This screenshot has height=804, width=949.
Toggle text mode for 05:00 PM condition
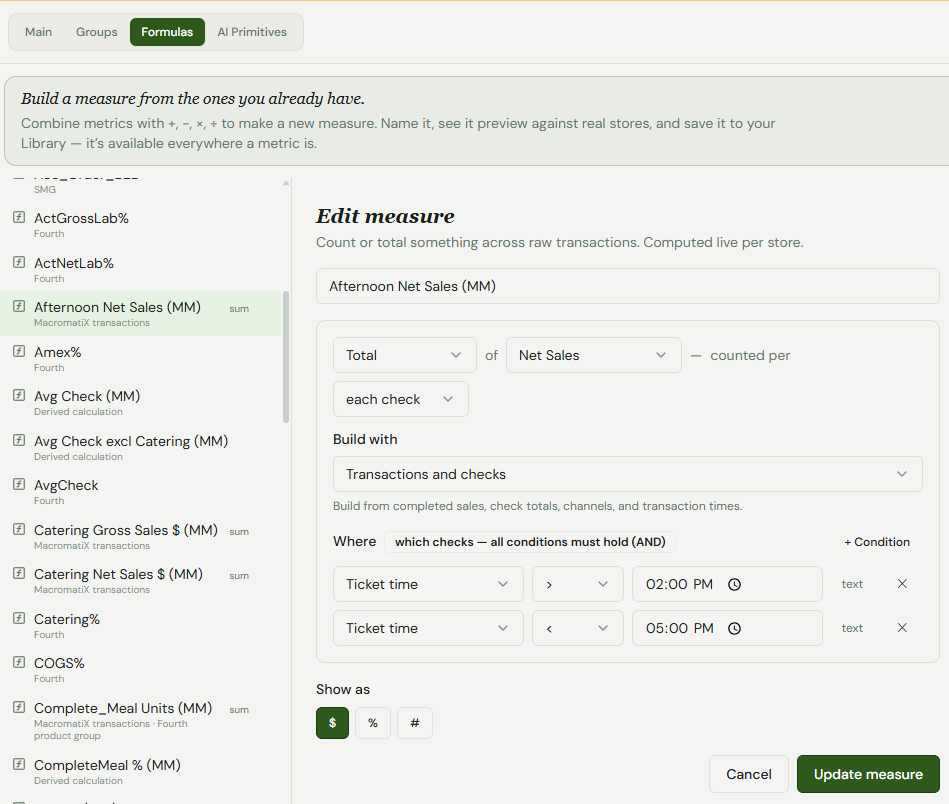click(x=852, y=628)
